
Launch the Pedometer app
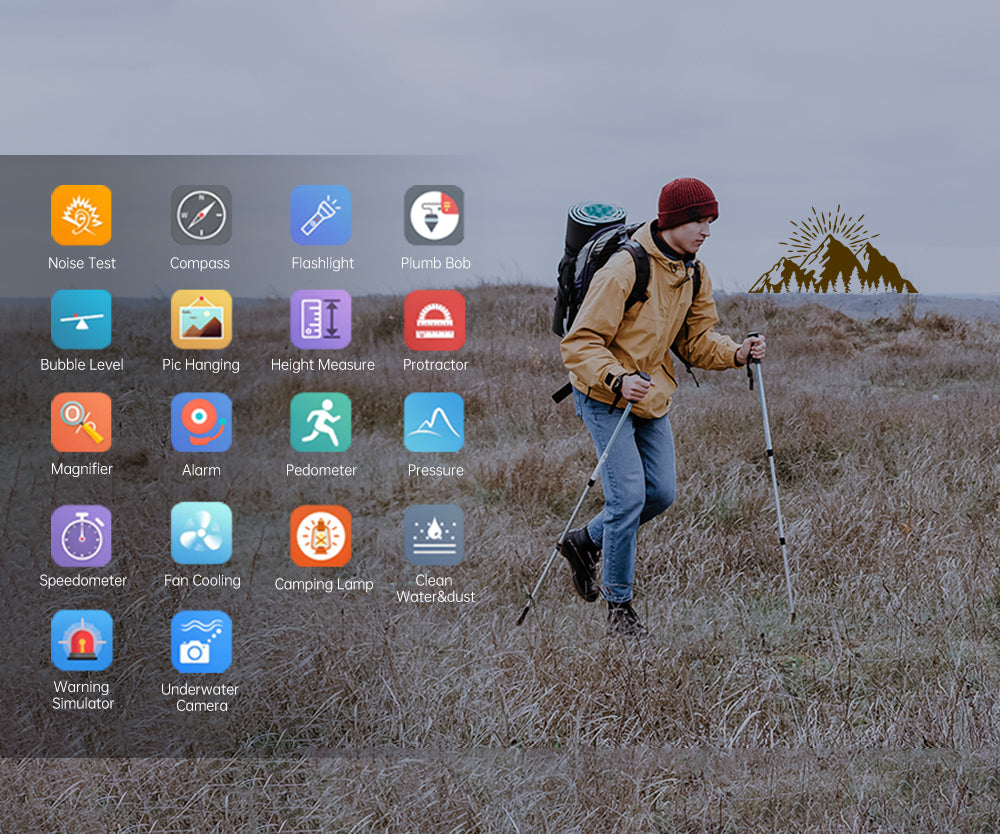[321, 422]
